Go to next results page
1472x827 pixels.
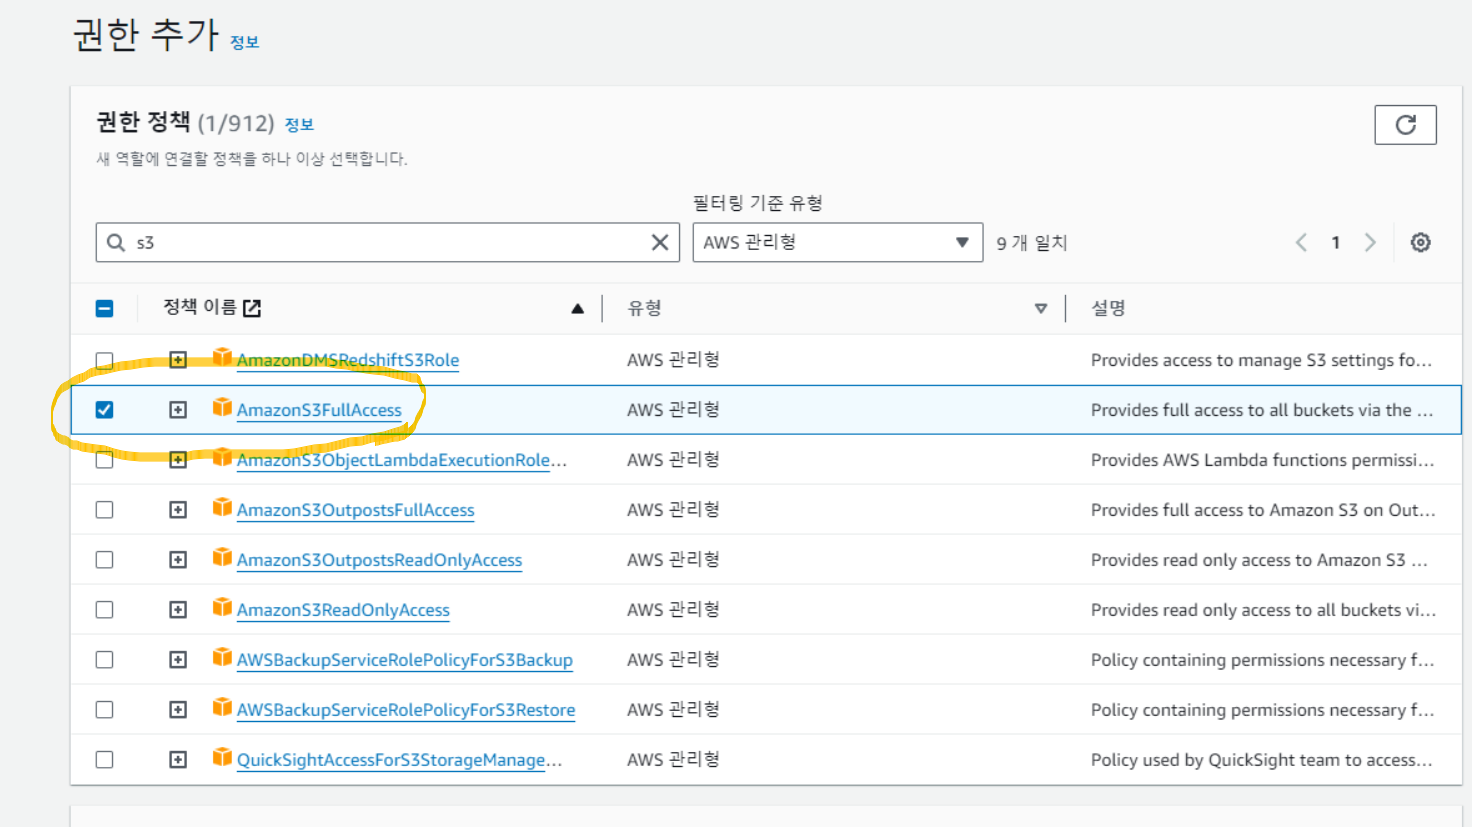(x=1370, y=242)
